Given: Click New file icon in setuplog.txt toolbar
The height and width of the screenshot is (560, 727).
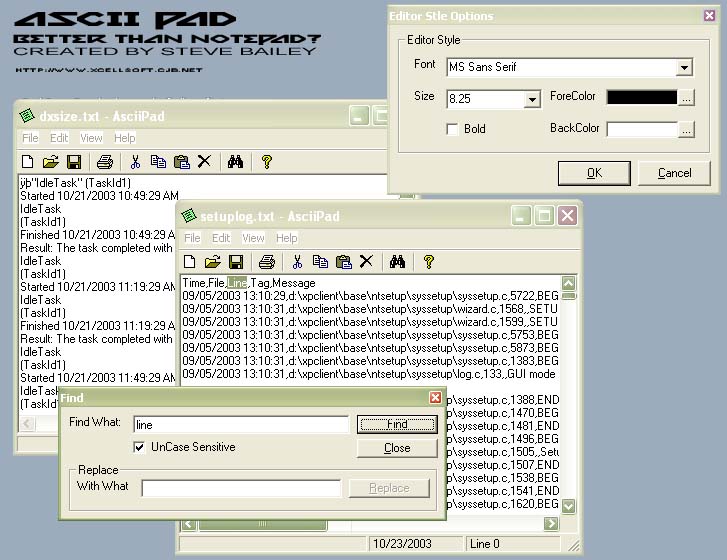Looking at the screenshot, I should coord(189,262).
